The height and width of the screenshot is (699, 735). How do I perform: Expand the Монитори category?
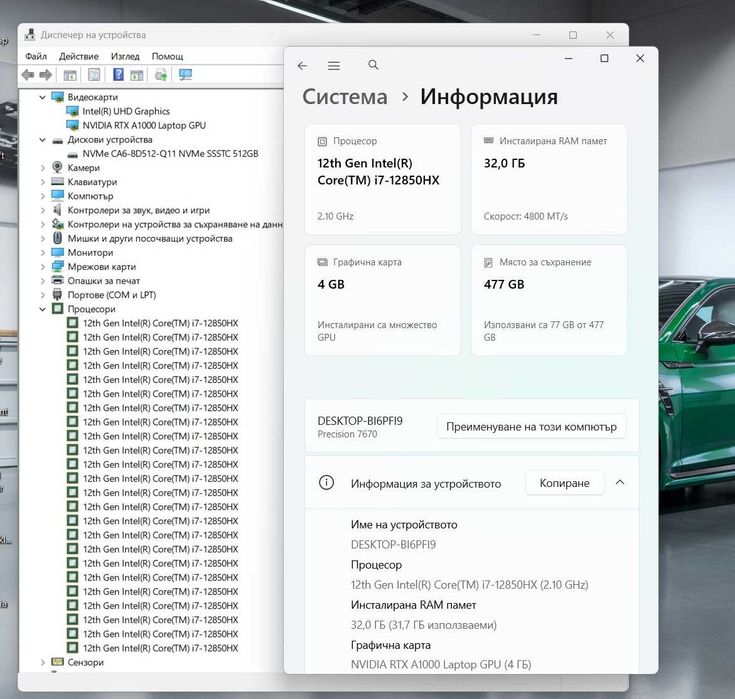[x=42, y=252]
